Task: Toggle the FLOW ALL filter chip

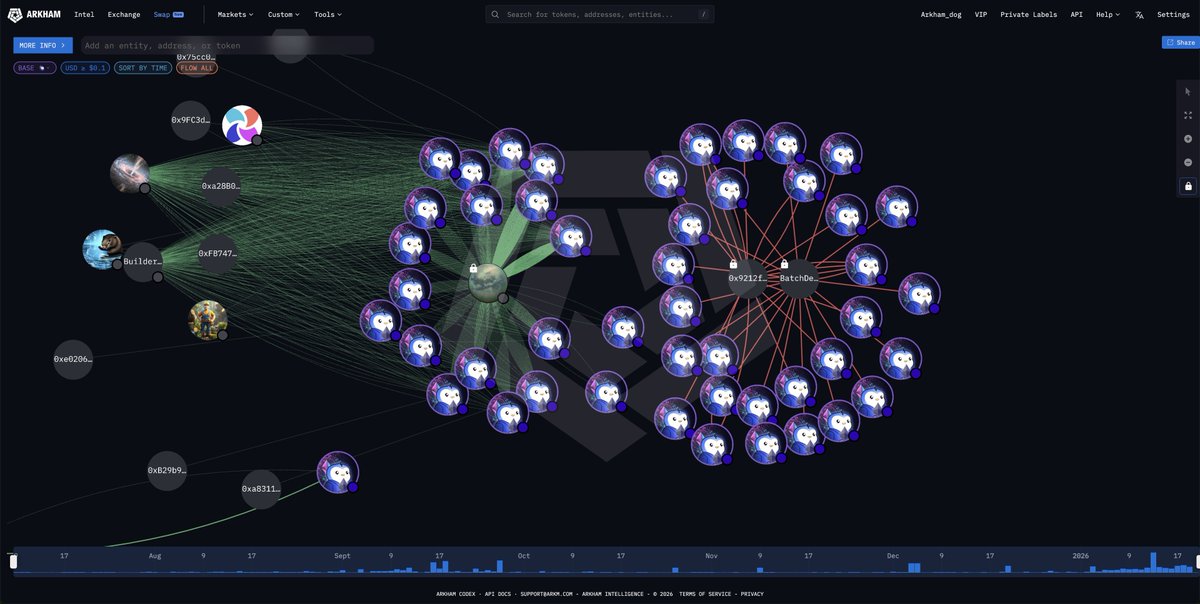Action: (x=197, y=68)
